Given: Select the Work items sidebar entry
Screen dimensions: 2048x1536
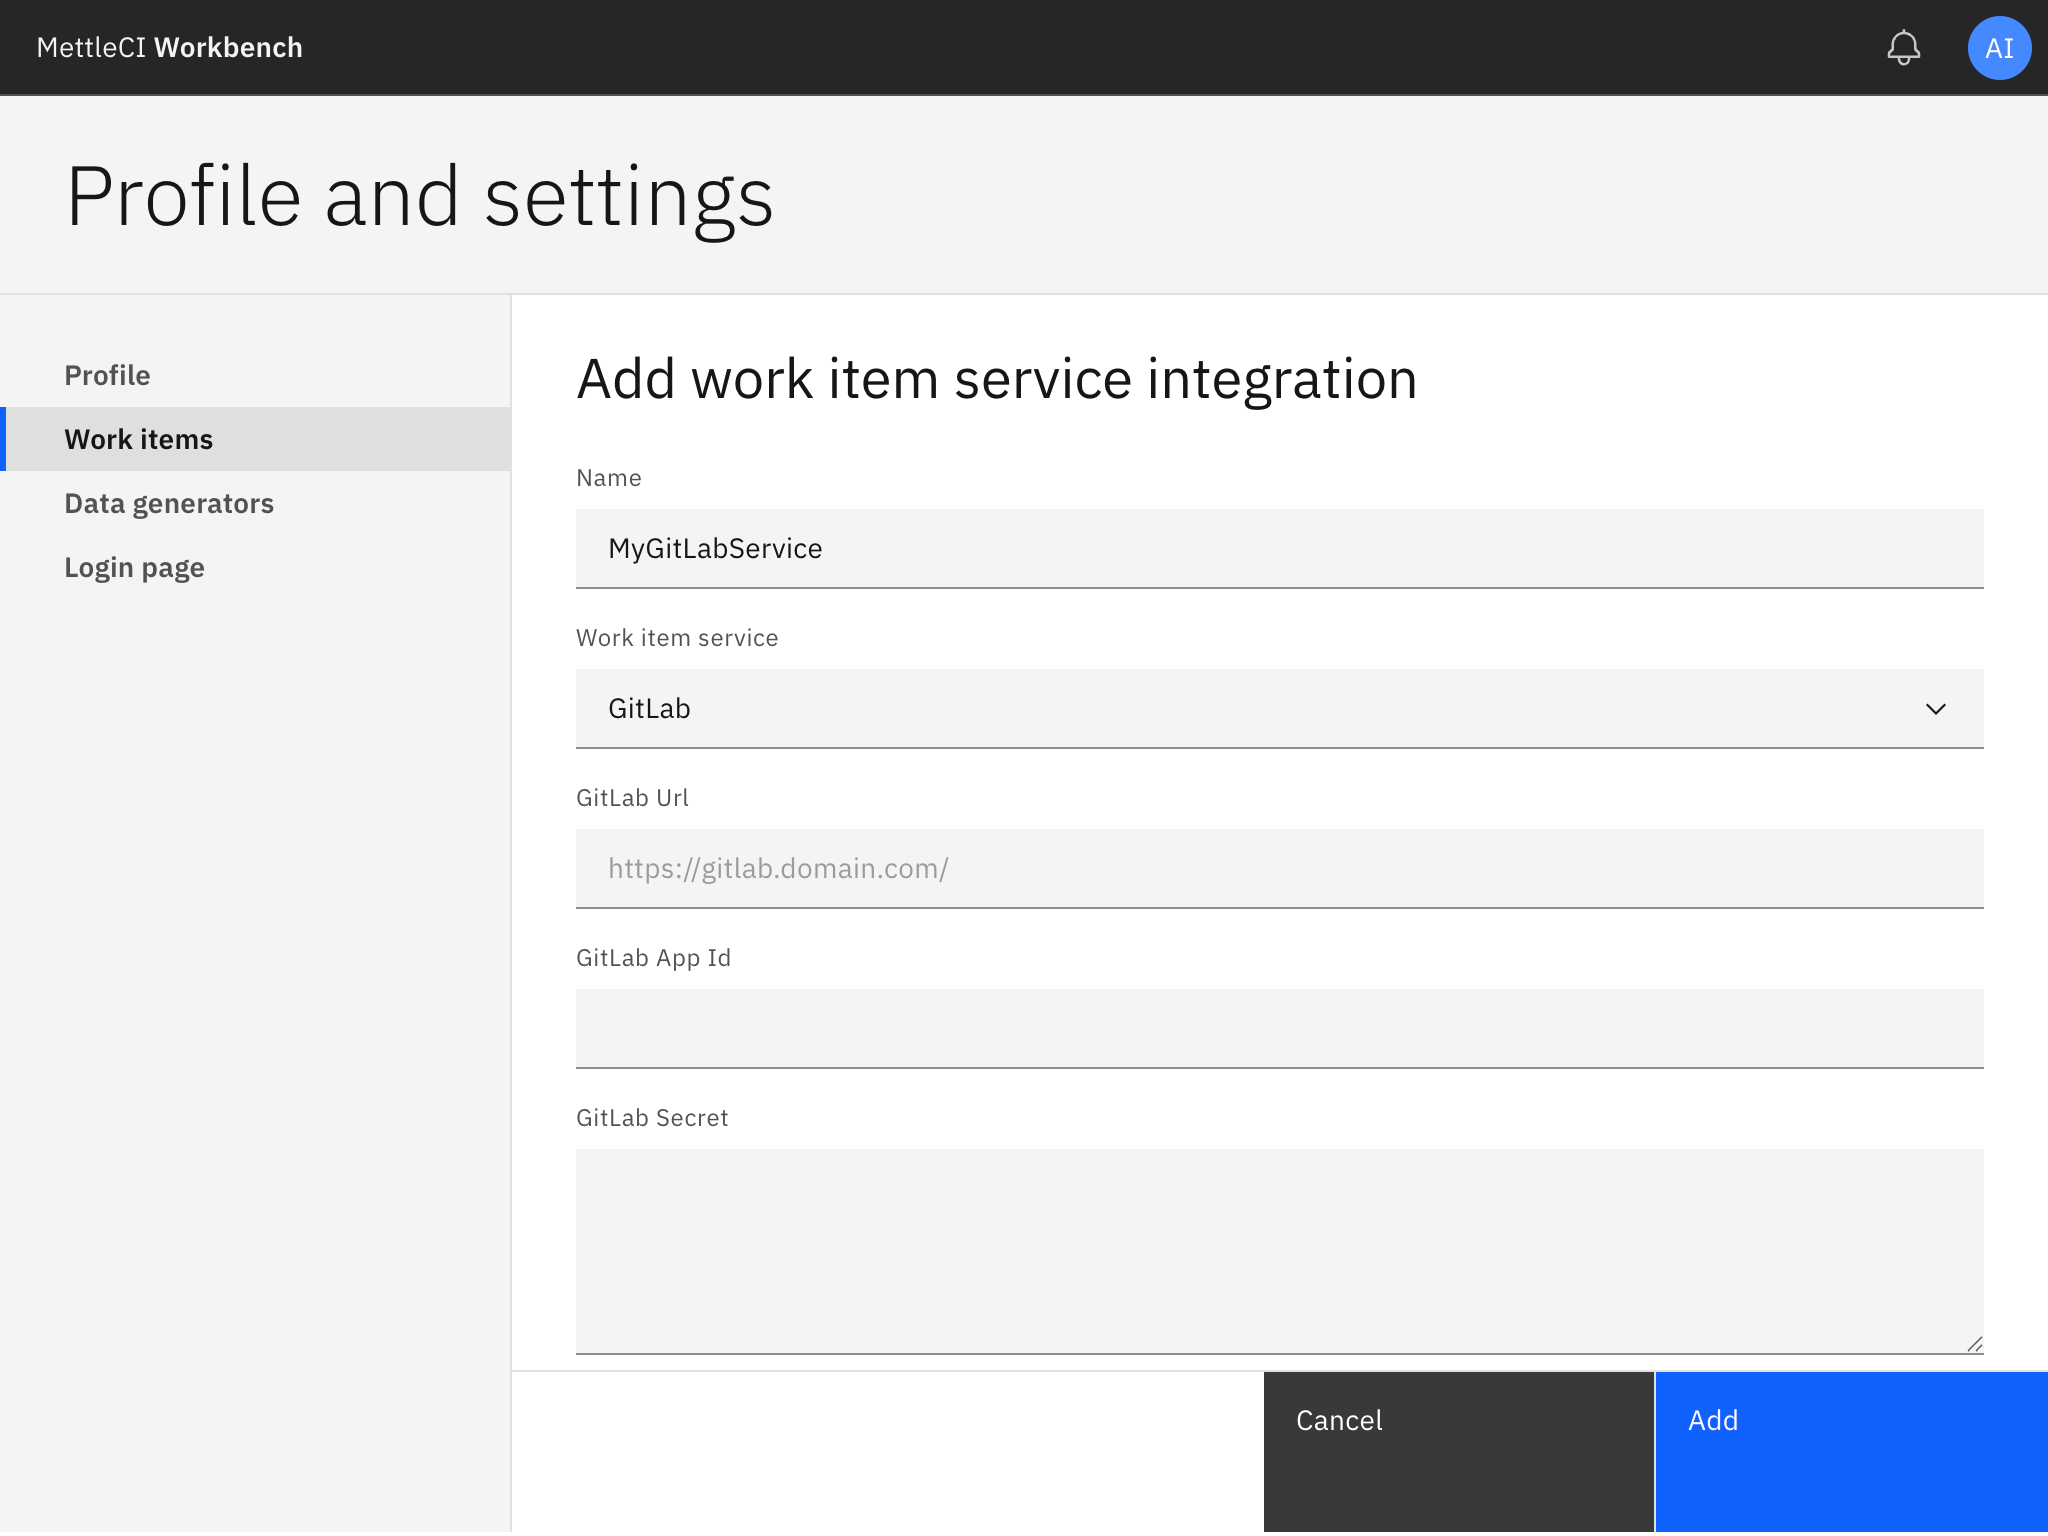Looking at the screenshot, I should coord(139,439).
